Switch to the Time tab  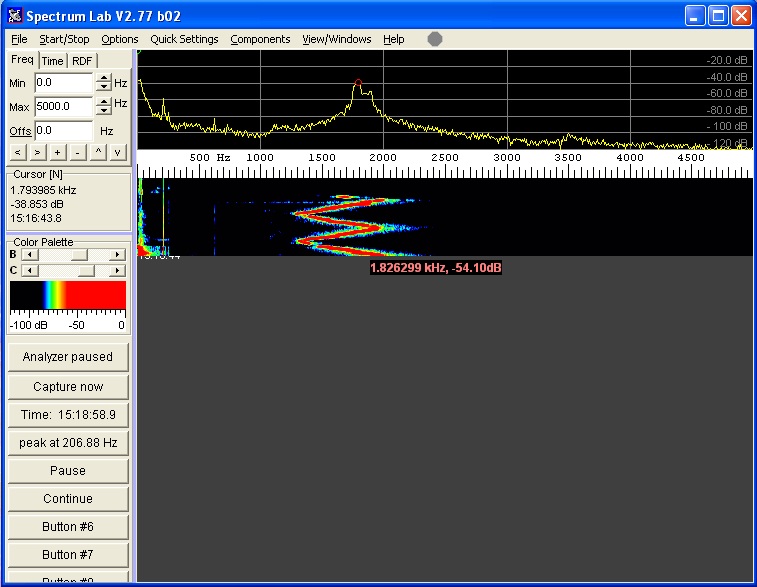pos(52,61)
